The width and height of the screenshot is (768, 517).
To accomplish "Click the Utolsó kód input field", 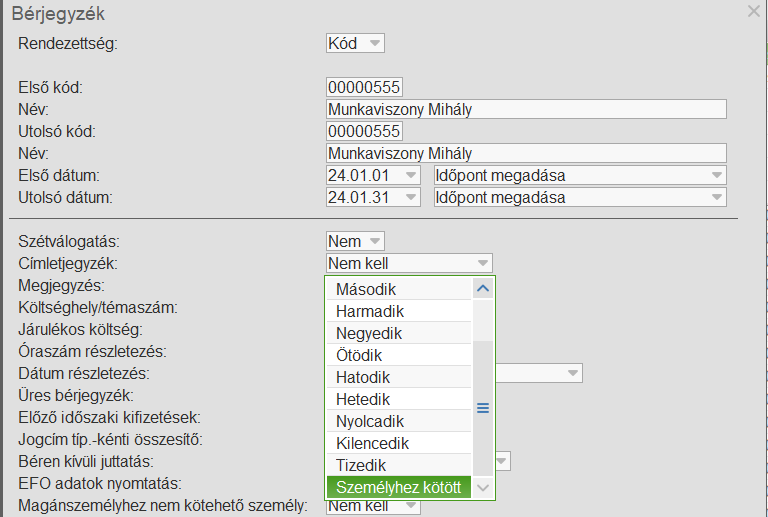I will pos(364,131).
